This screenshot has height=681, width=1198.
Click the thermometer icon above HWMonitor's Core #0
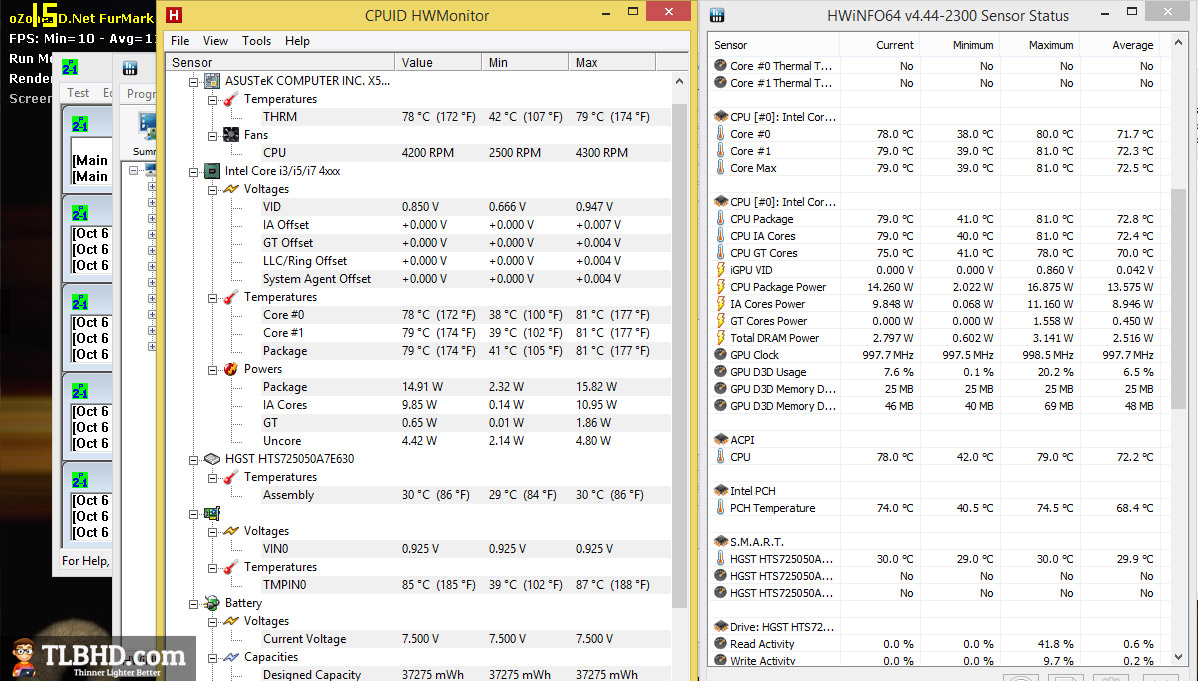231,297
